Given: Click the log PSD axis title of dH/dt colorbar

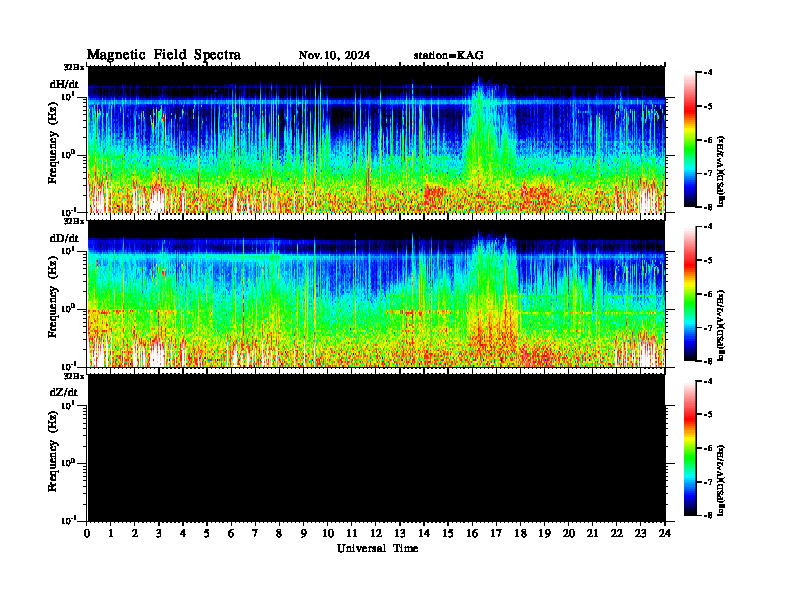Looking at the screenshot, I should (721, 172).
